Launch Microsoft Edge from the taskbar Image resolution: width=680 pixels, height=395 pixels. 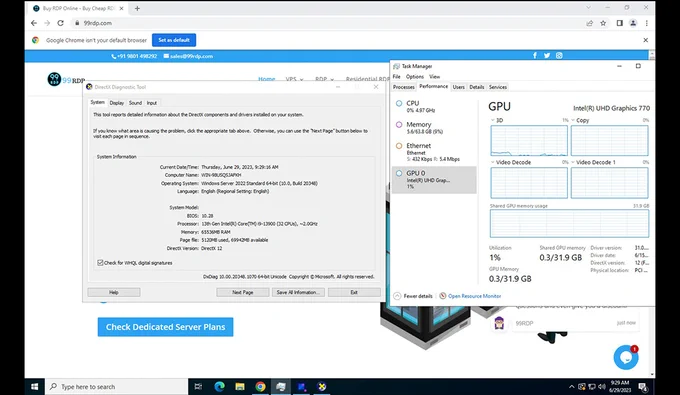219,386
